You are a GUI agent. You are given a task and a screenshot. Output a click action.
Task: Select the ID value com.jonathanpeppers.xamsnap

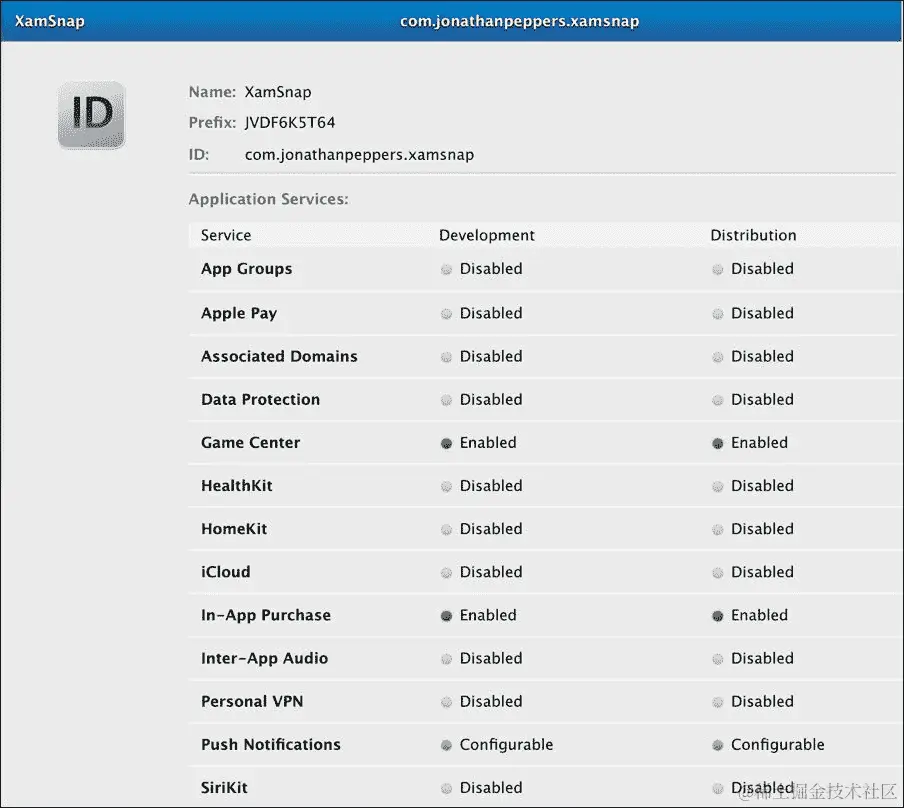(359, 155)
